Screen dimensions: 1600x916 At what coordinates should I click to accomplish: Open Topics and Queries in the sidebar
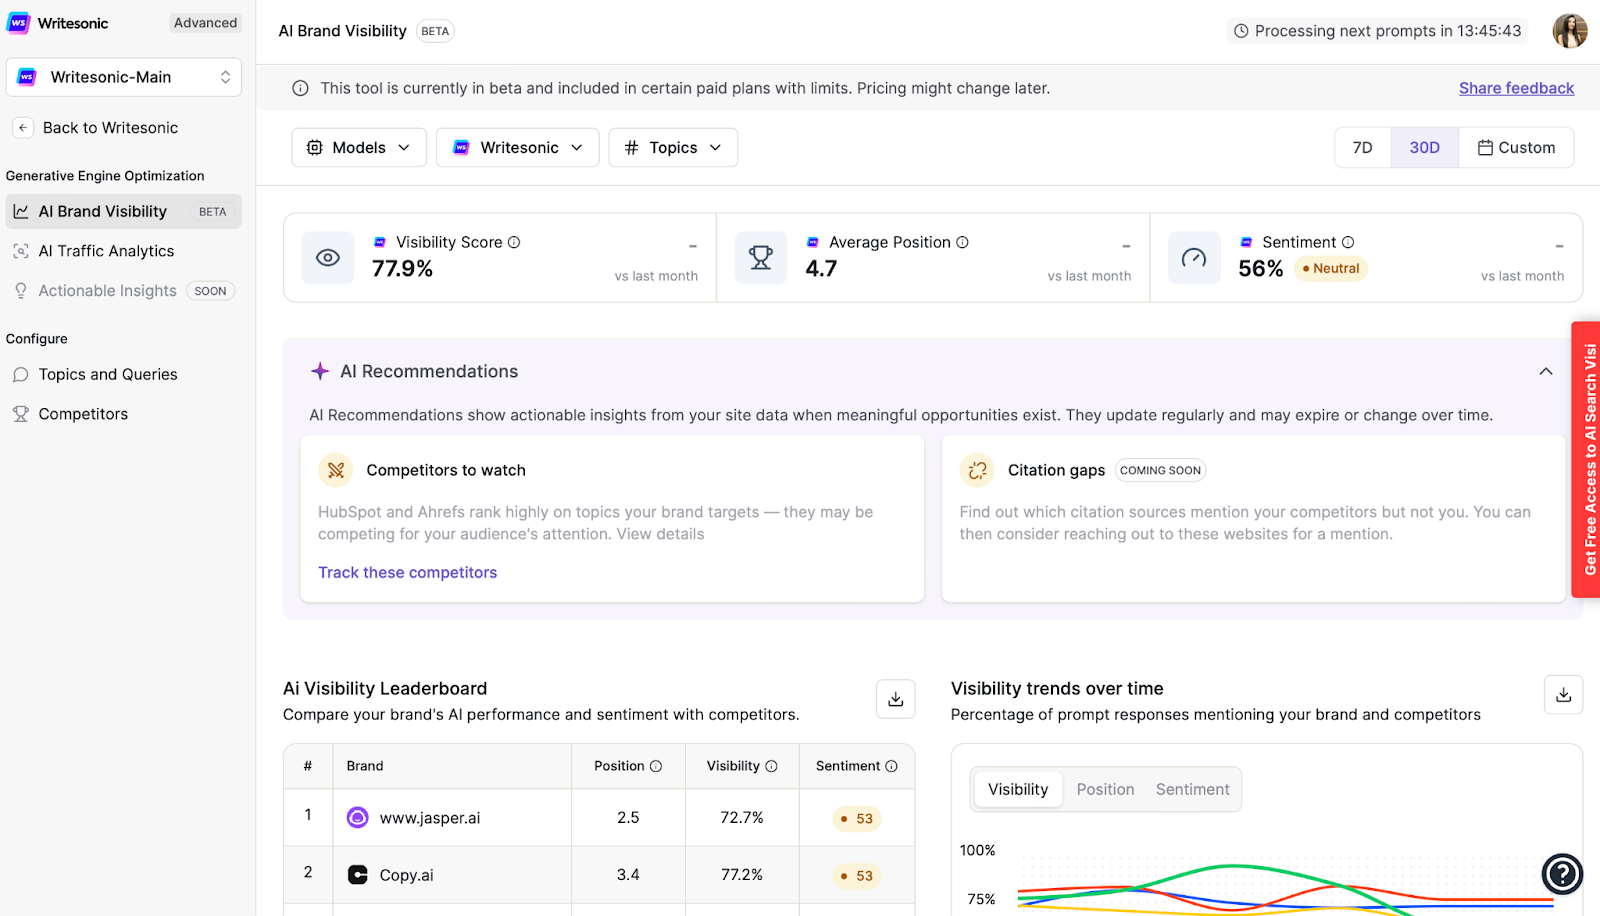coord(124,375)
